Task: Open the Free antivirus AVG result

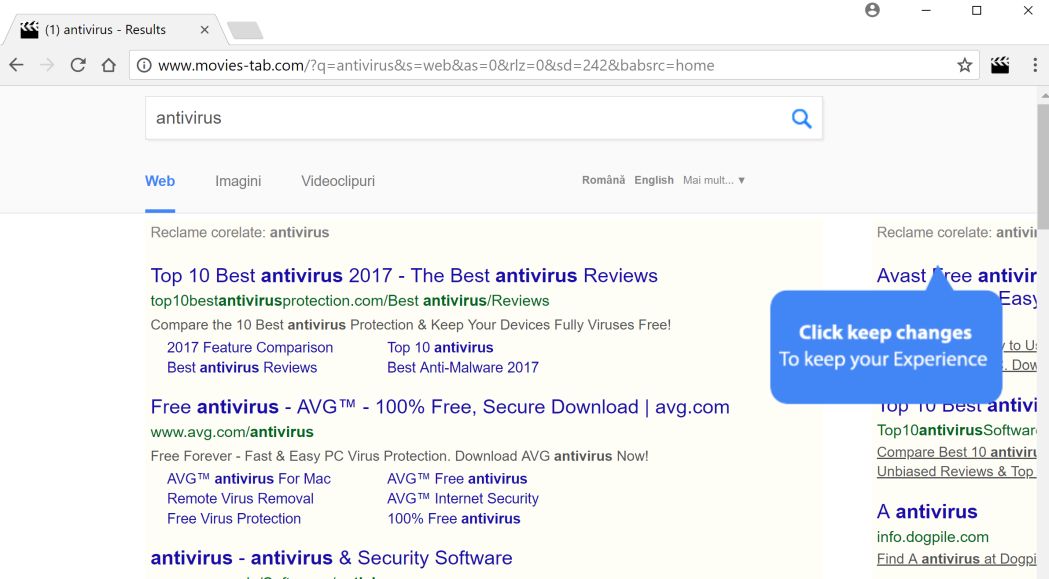Action: pos(440,407)
